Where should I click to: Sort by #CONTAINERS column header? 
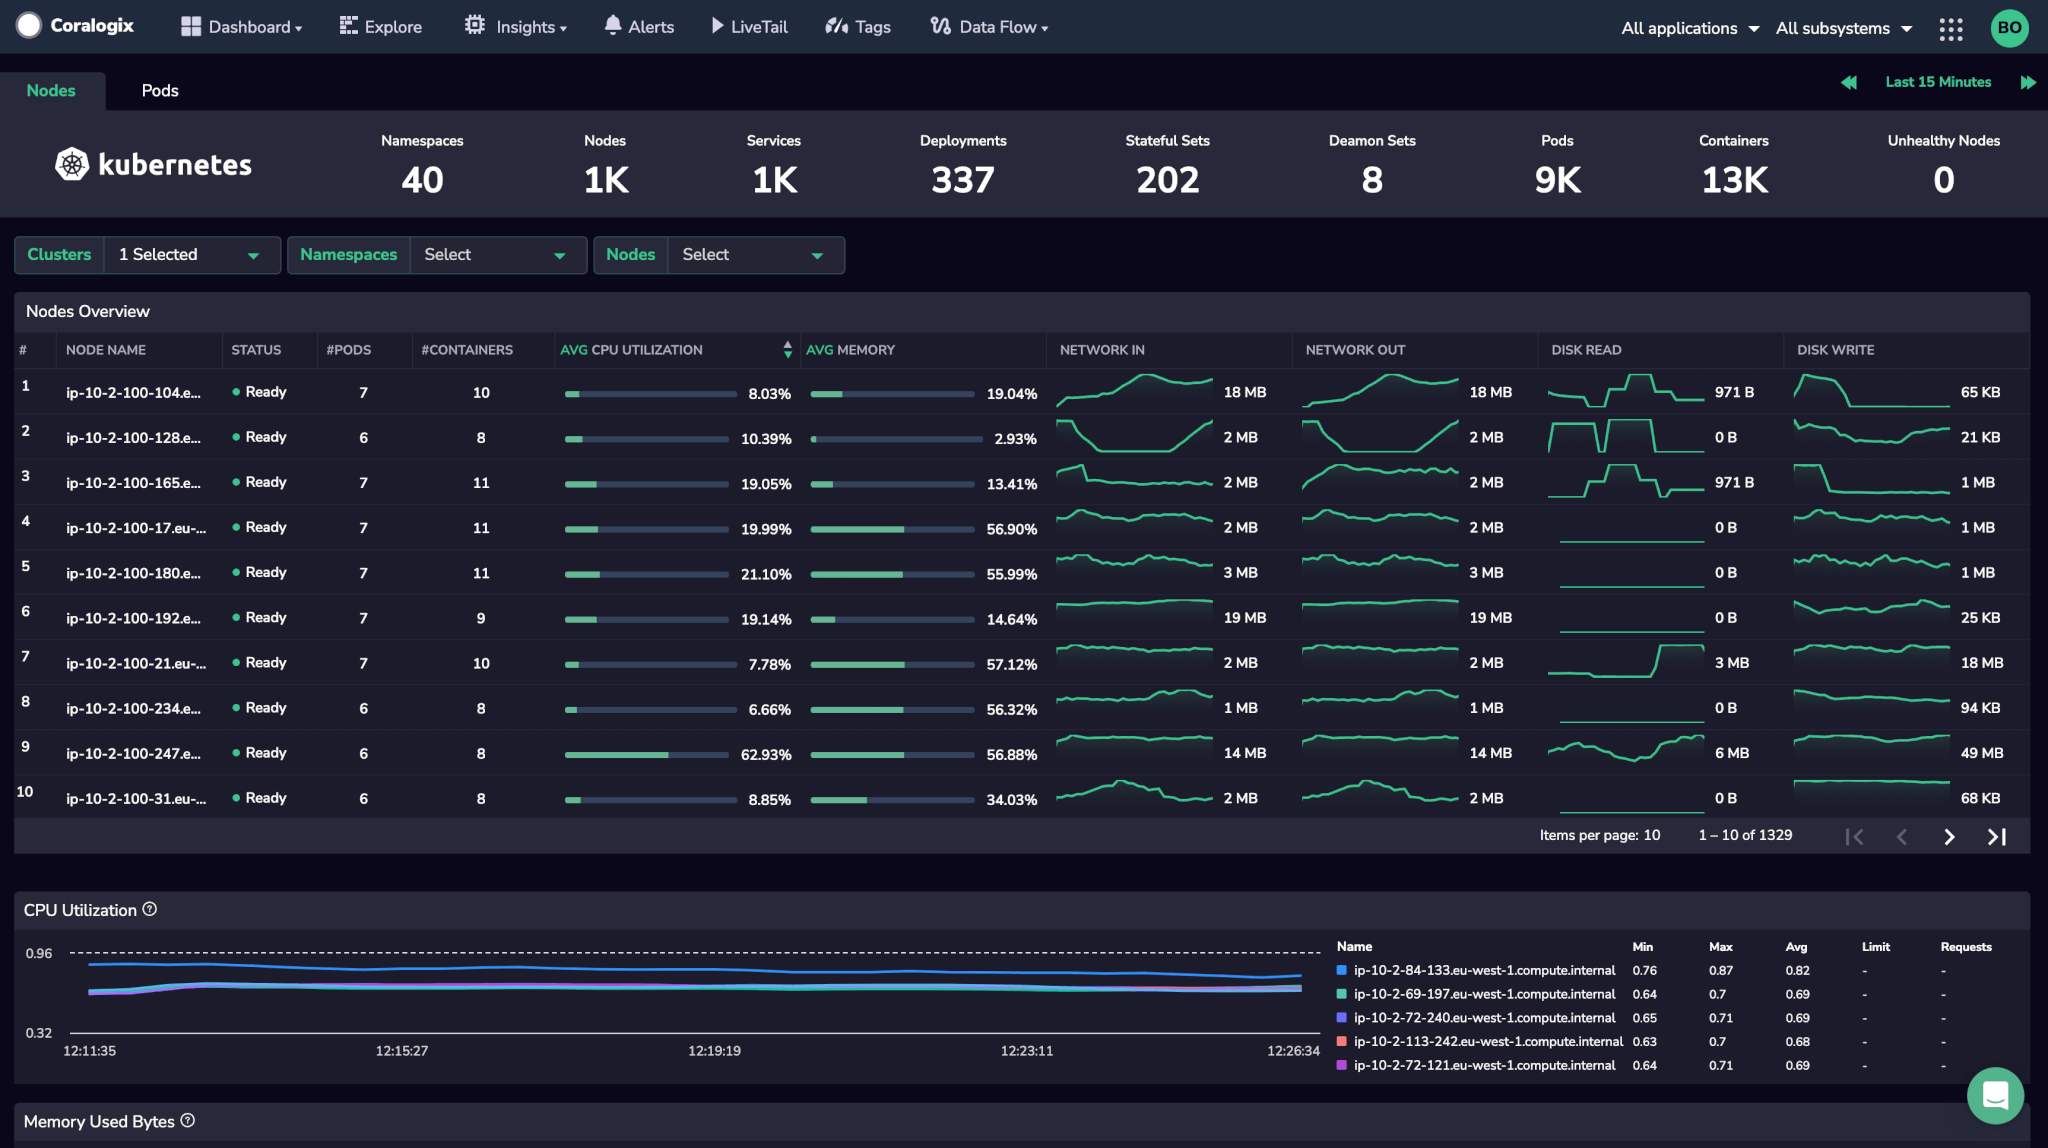(x=467, y=350)
